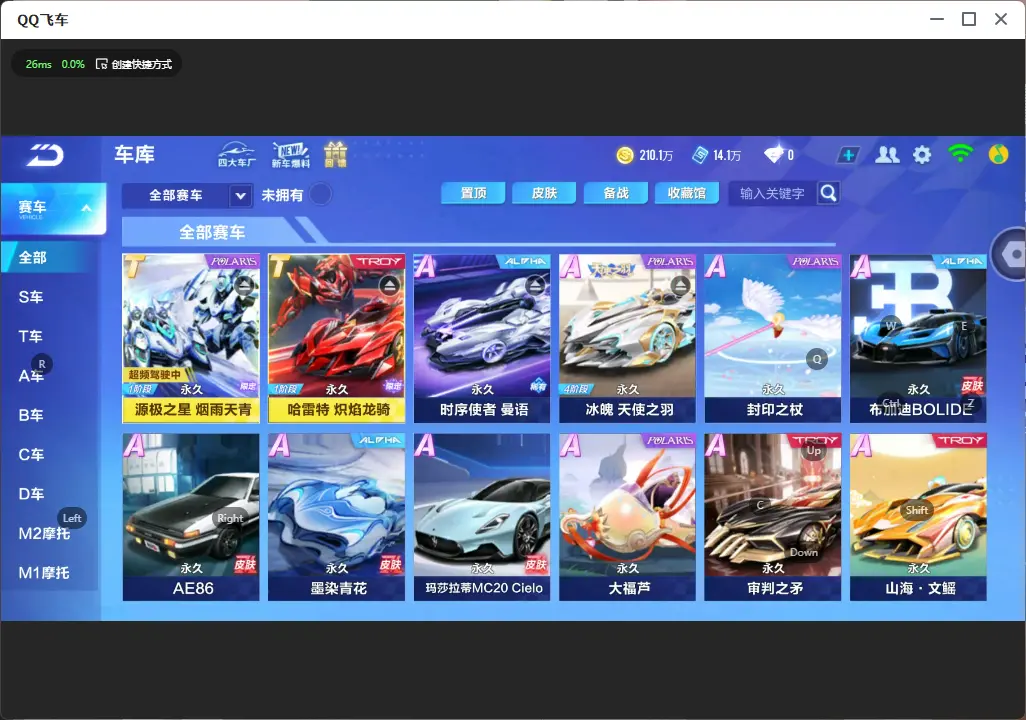1026x720 pixels.
Task: Select the 时序使者 曼语 car card
Action: click(x=482, y=338)
